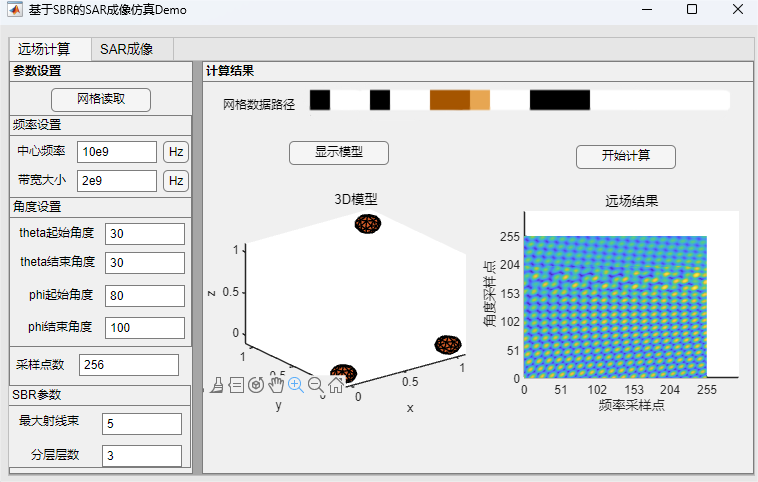Start computation with 开始计算 button
758x482 pixels.
(x=625, y=156)
